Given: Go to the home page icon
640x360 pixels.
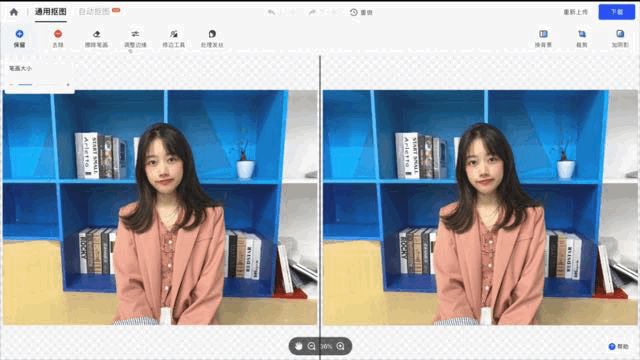Looking at the screenshot, I should tap(14, 12).
